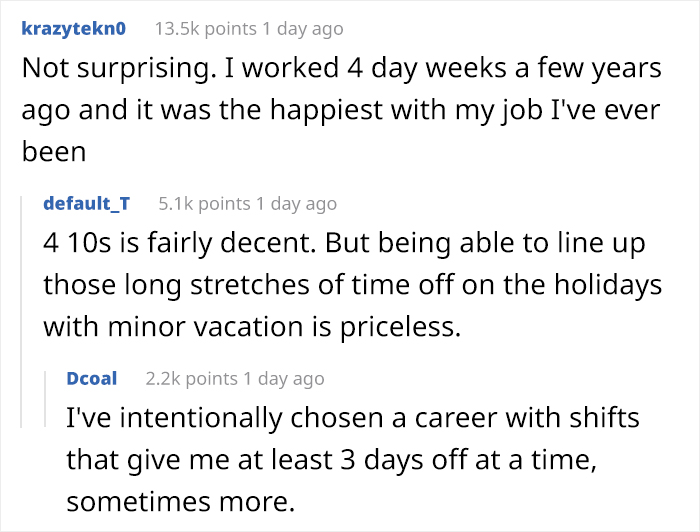The image size is (700, 532).
Task: Open krazytekn0's user profile
Action: (x=73, y=28)
